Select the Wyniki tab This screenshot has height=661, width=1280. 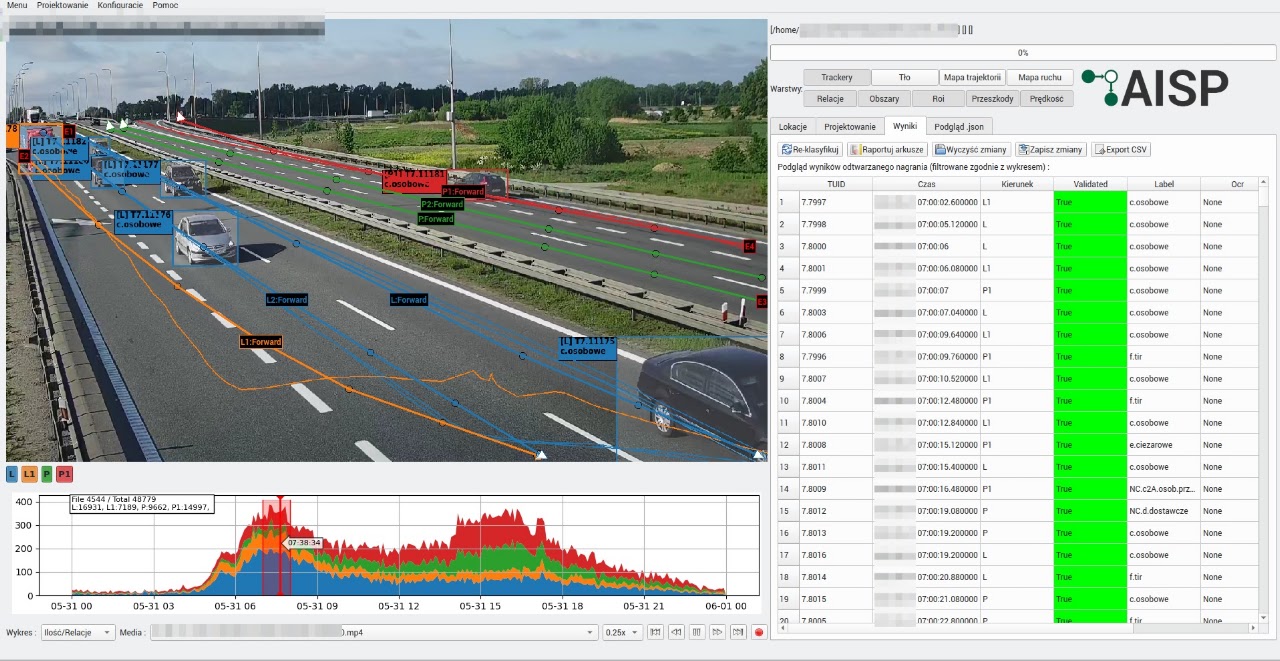pos(905,126)
